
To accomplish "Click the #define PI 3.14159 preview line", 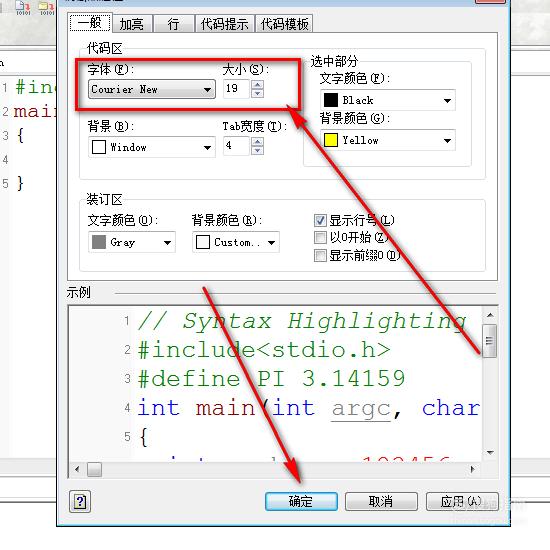I will tap(271, 378).
